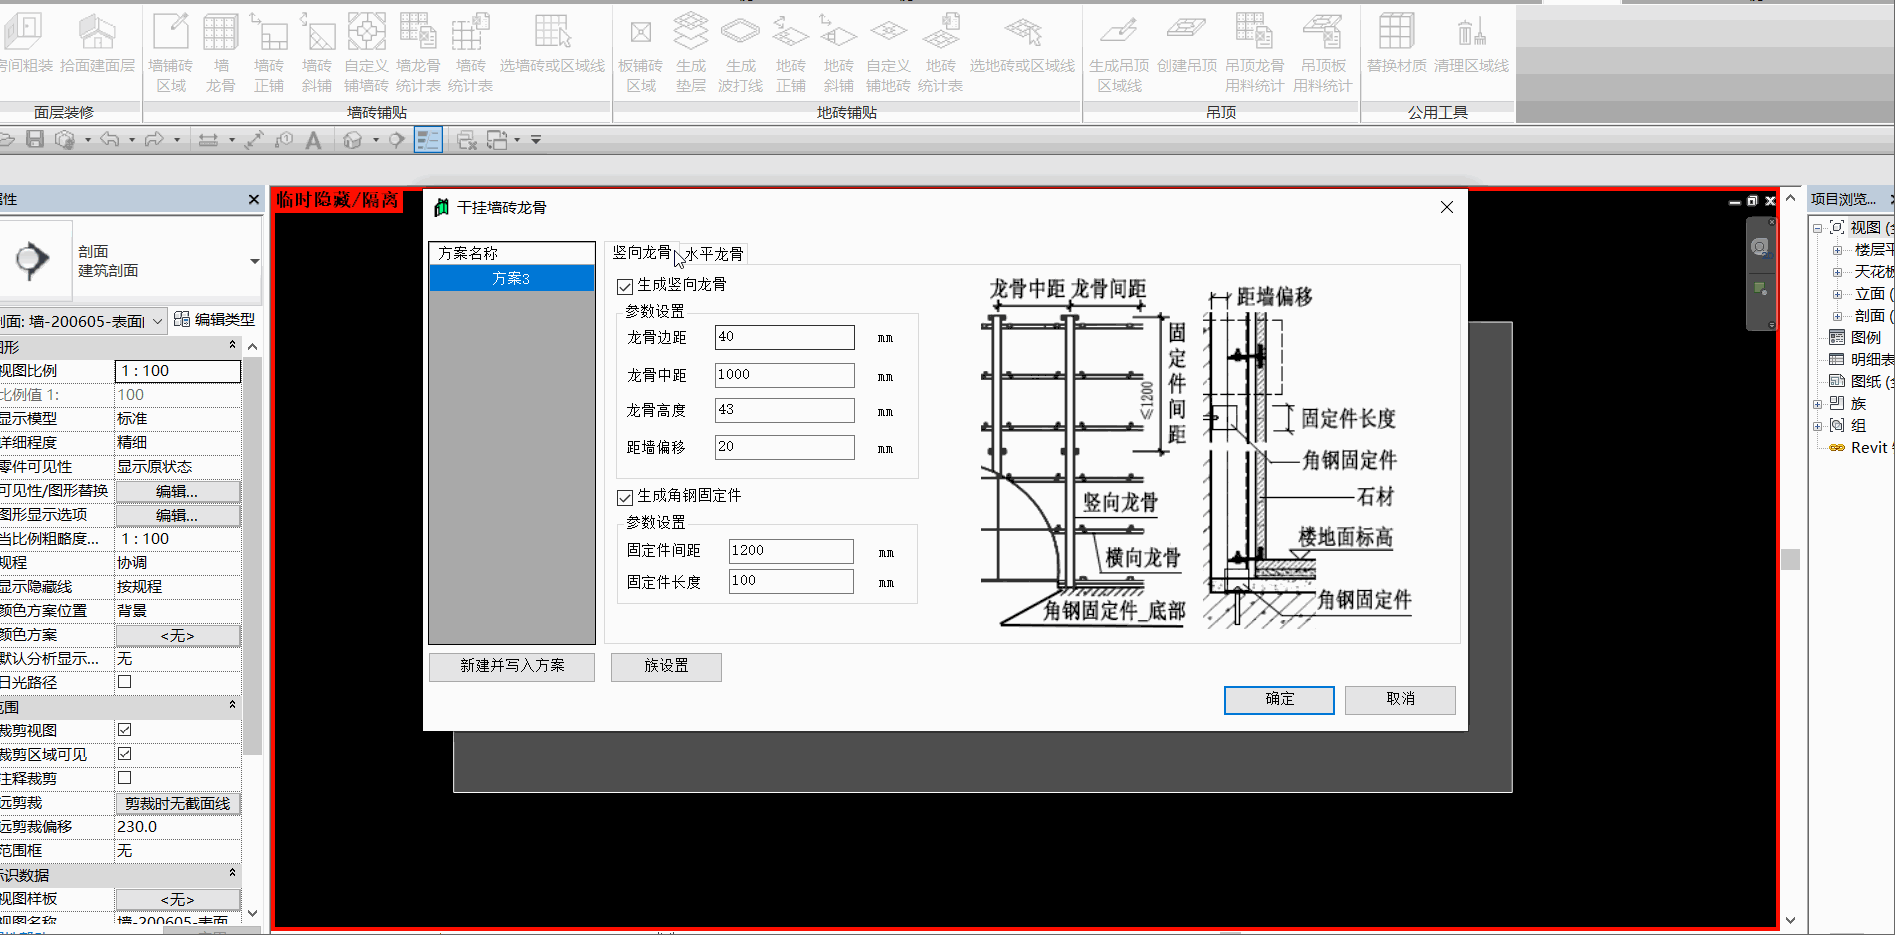
Task: Toggle 注释裁剪 checkbox
Action: tap(125, 778)
